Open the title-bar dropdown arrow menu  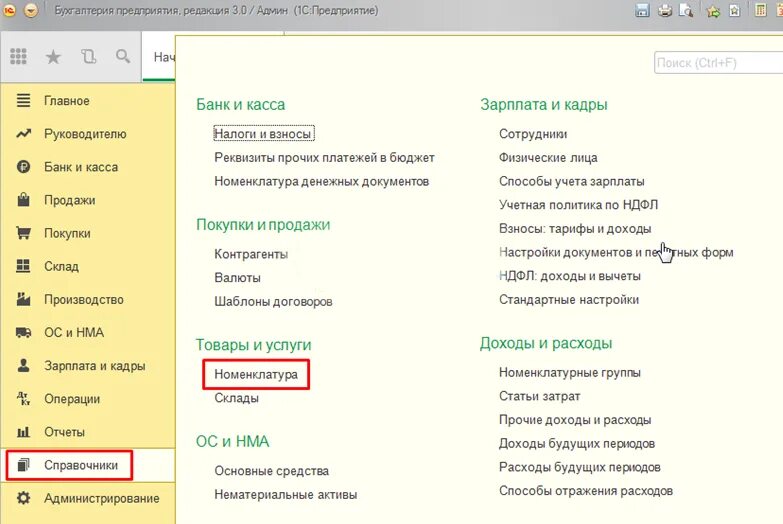31,10
